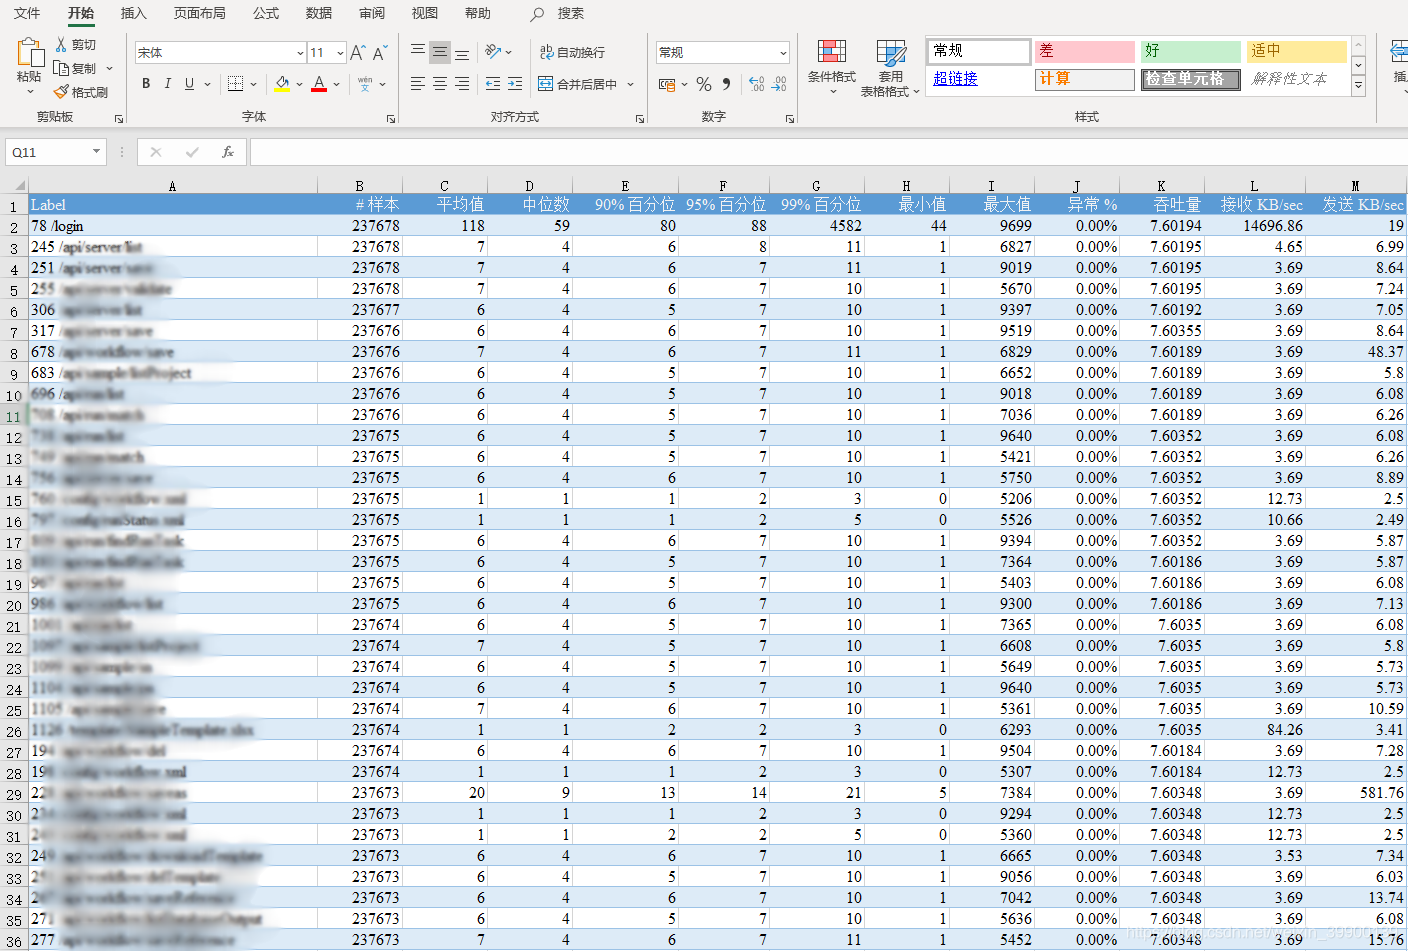Increase font size with the larger A icon
Image resolution: width=1408 pixels, height=951 pixels.
click(x=357, y=52)
